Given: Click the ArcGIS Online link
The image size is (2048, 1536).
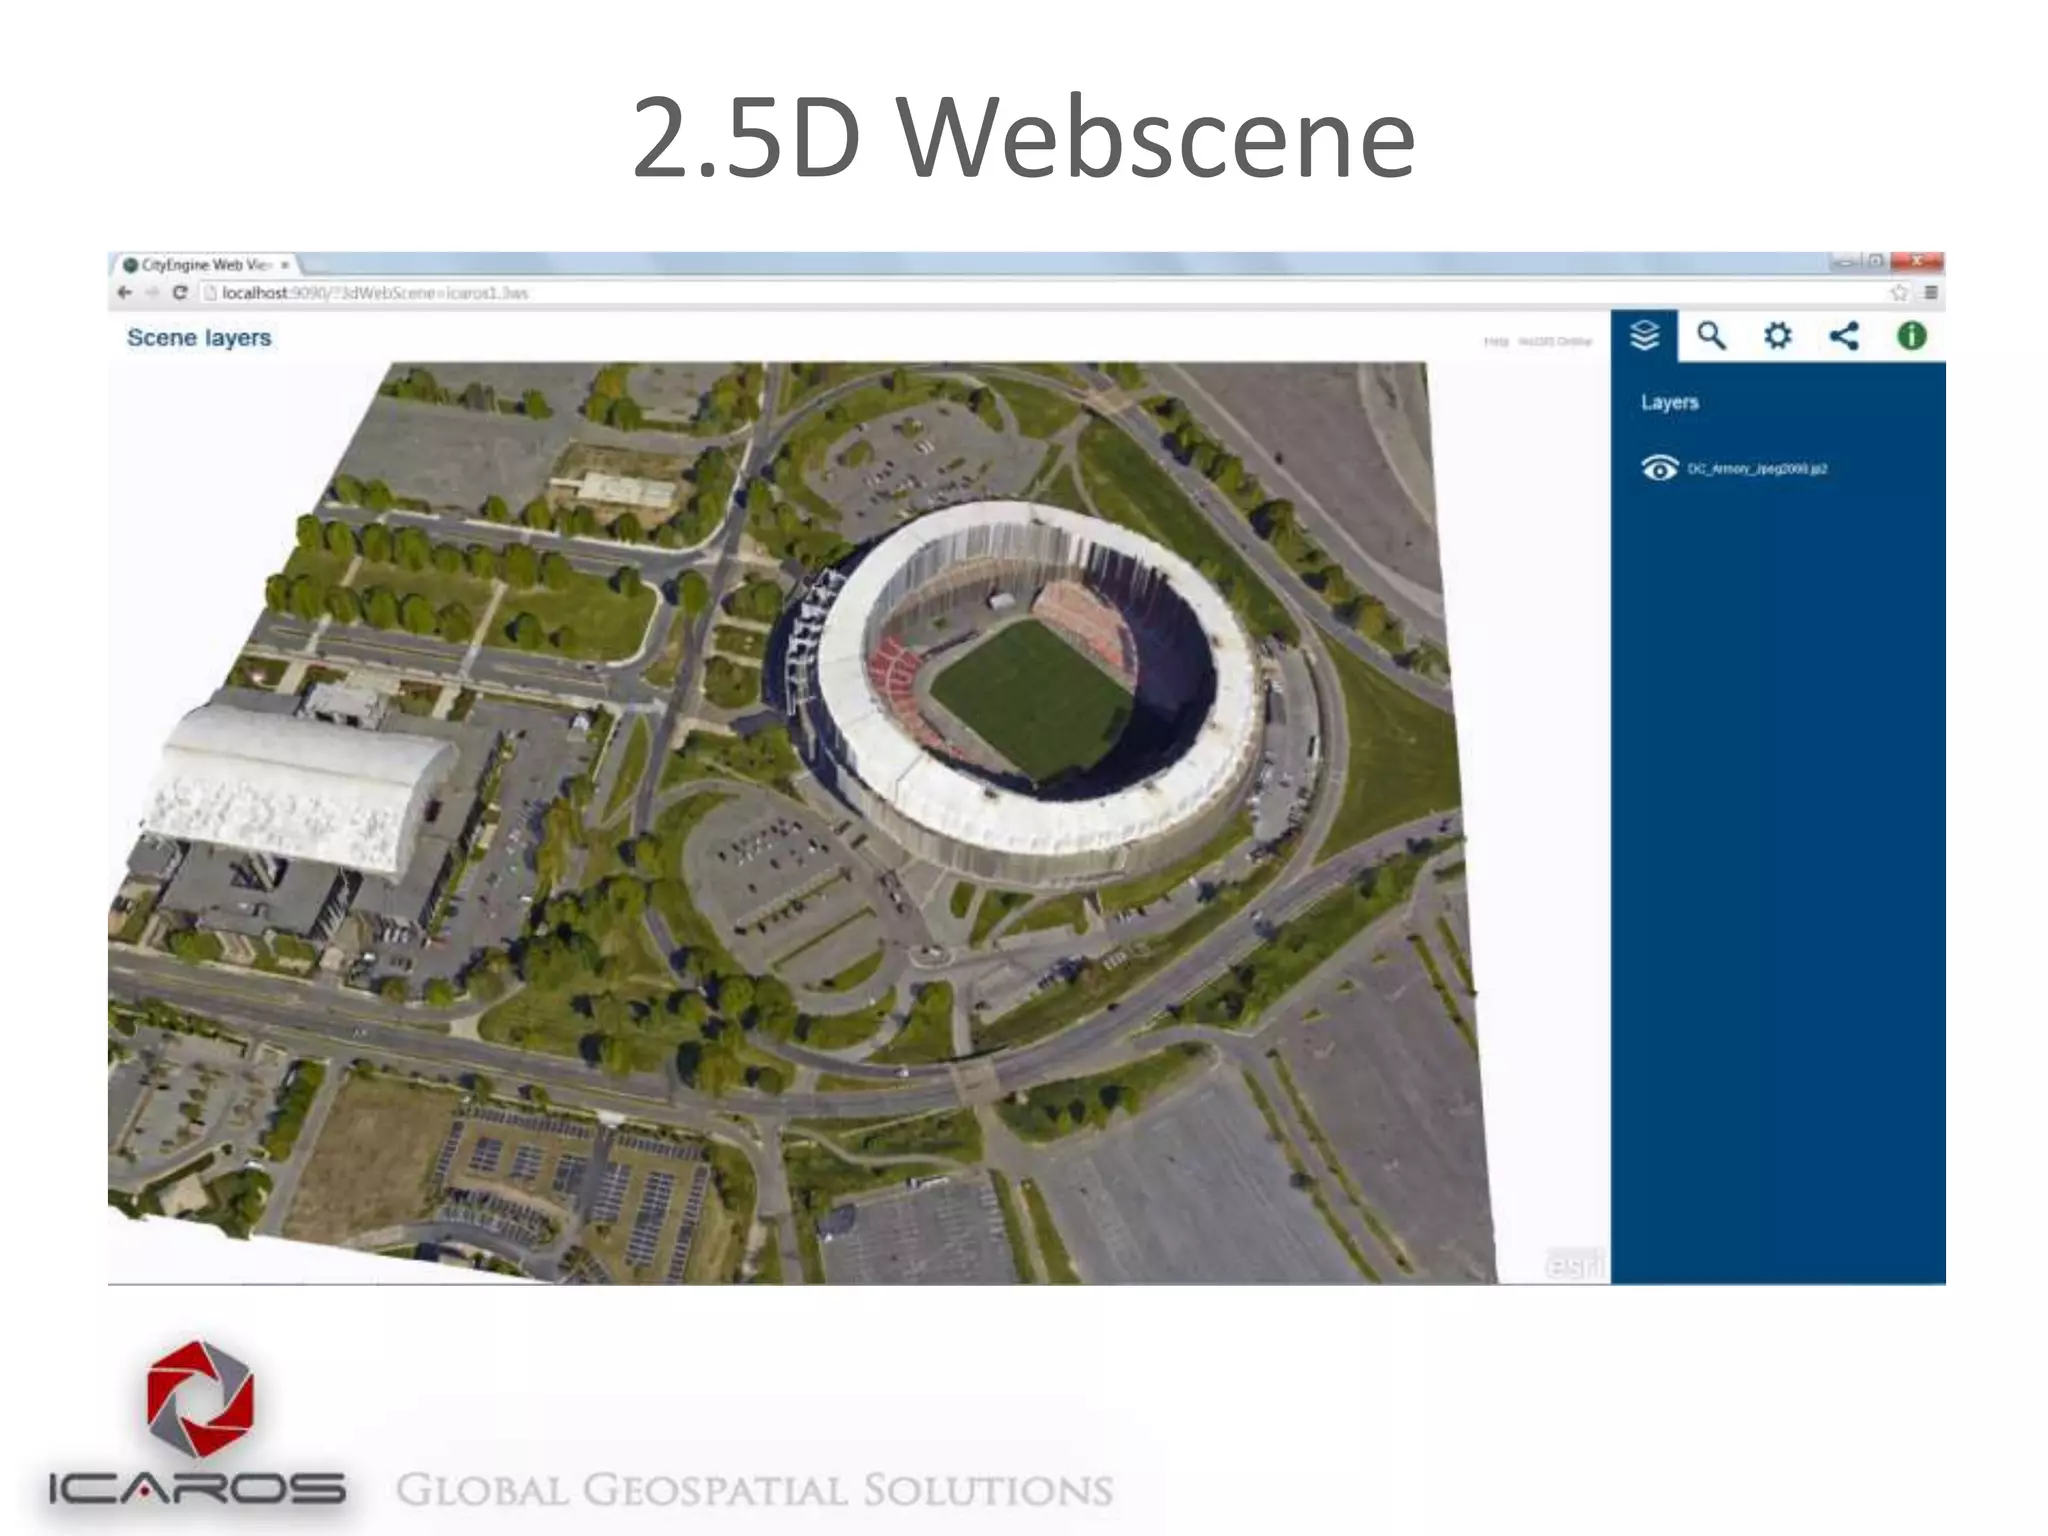Looking at the screenshot, I should pos(1555,342).
